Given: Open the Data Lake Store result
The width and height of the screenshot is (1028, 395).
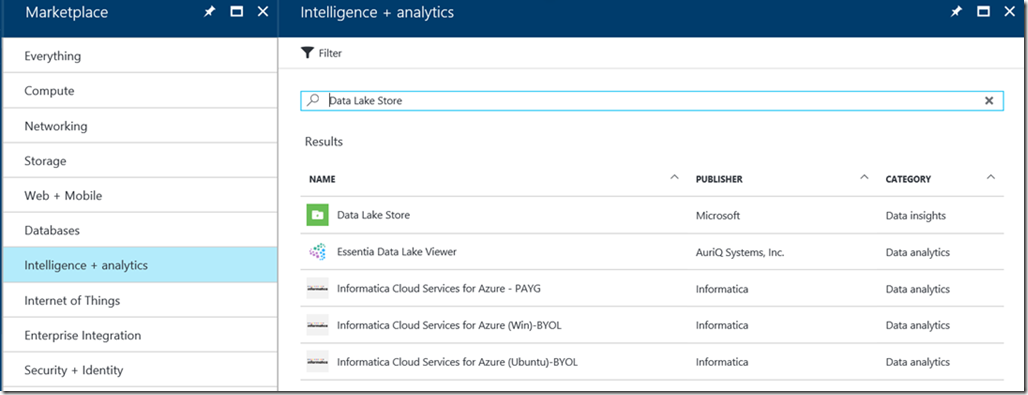Looking at the screenshot, I should 373,215.
